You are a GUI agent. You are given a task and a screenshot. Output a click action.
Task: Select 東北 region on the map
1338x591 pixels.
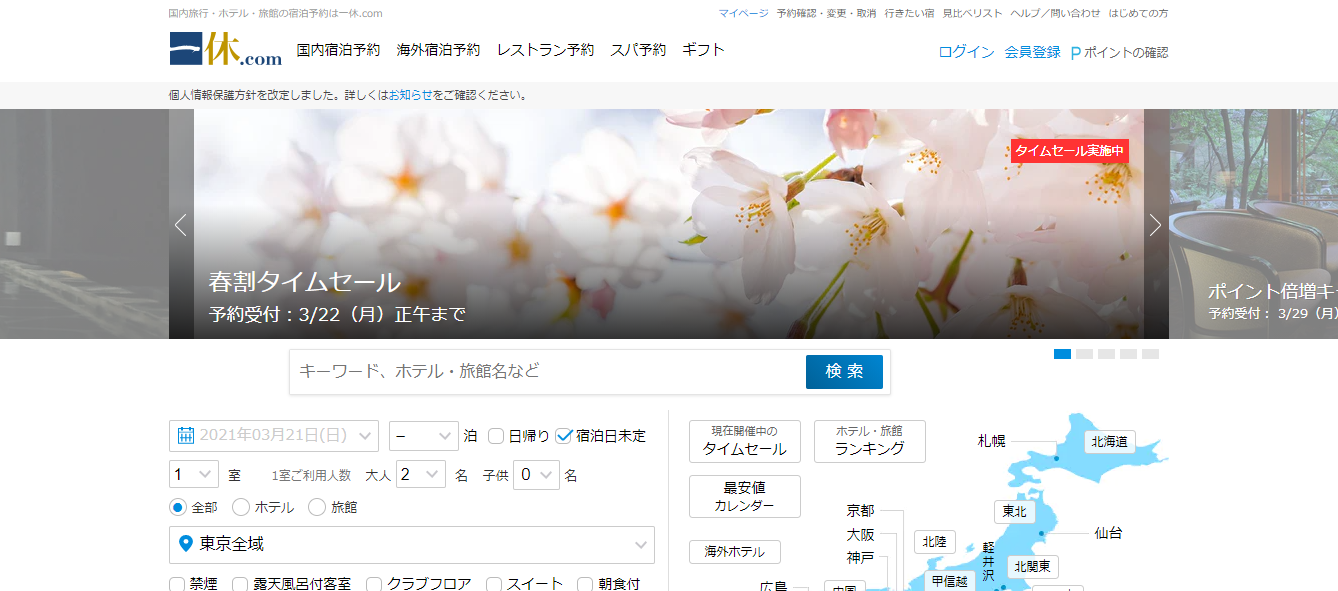click(x=1015, y=512)
